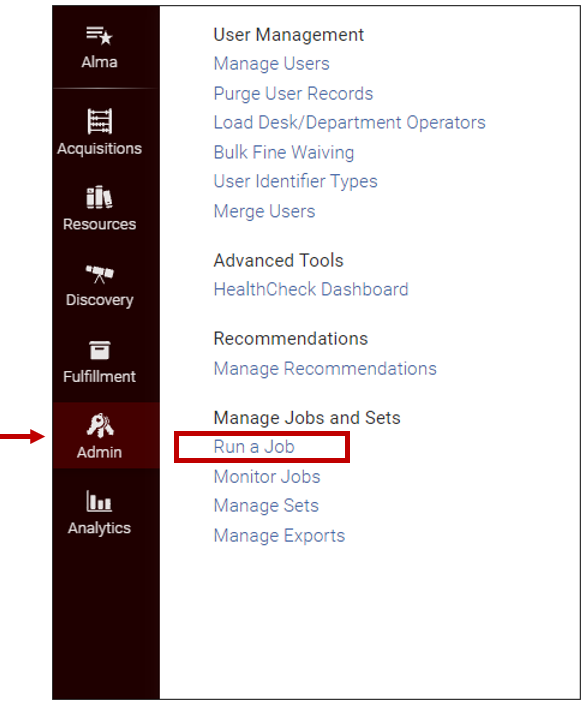Open the Alma star menu icon

(100, 35)
